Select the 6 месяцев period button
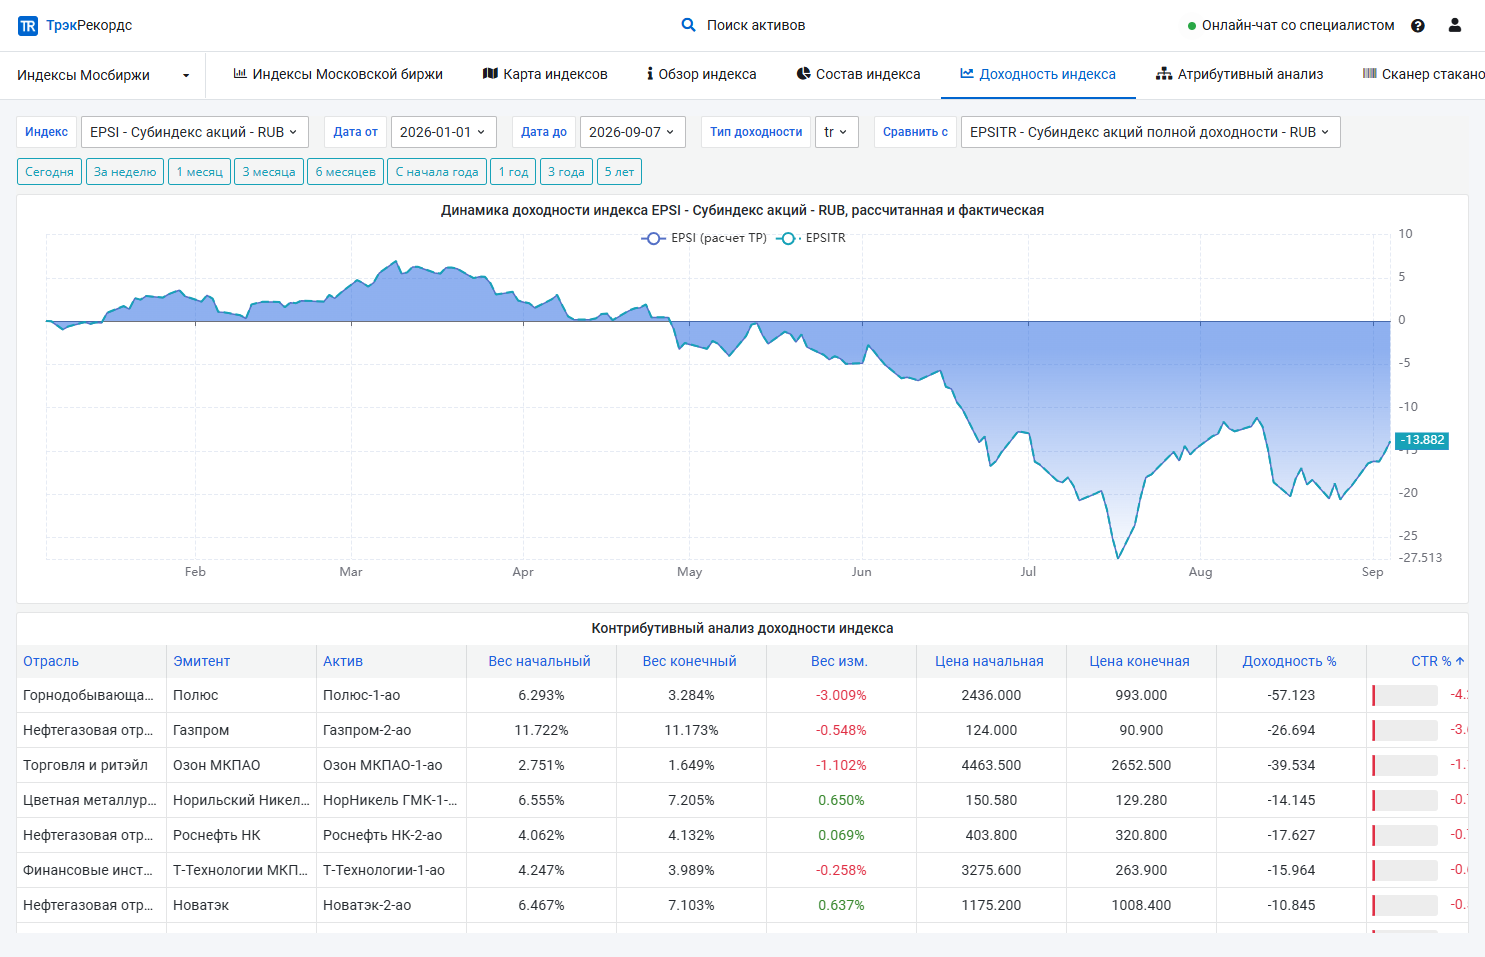 345,172
